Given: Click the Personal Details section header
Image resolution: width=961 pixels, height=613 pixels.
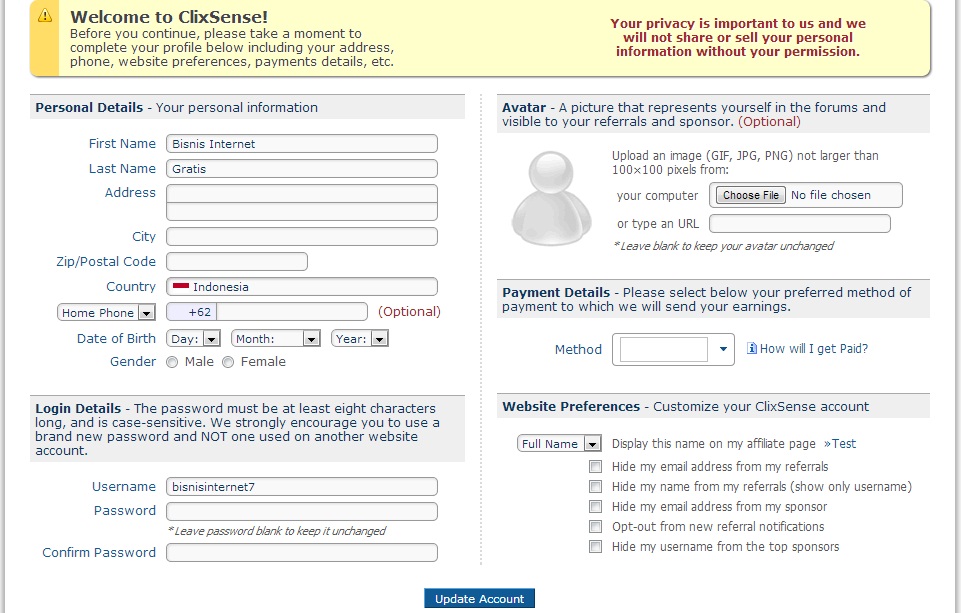Looking at the screenshot, I should [x=248, y=107].
